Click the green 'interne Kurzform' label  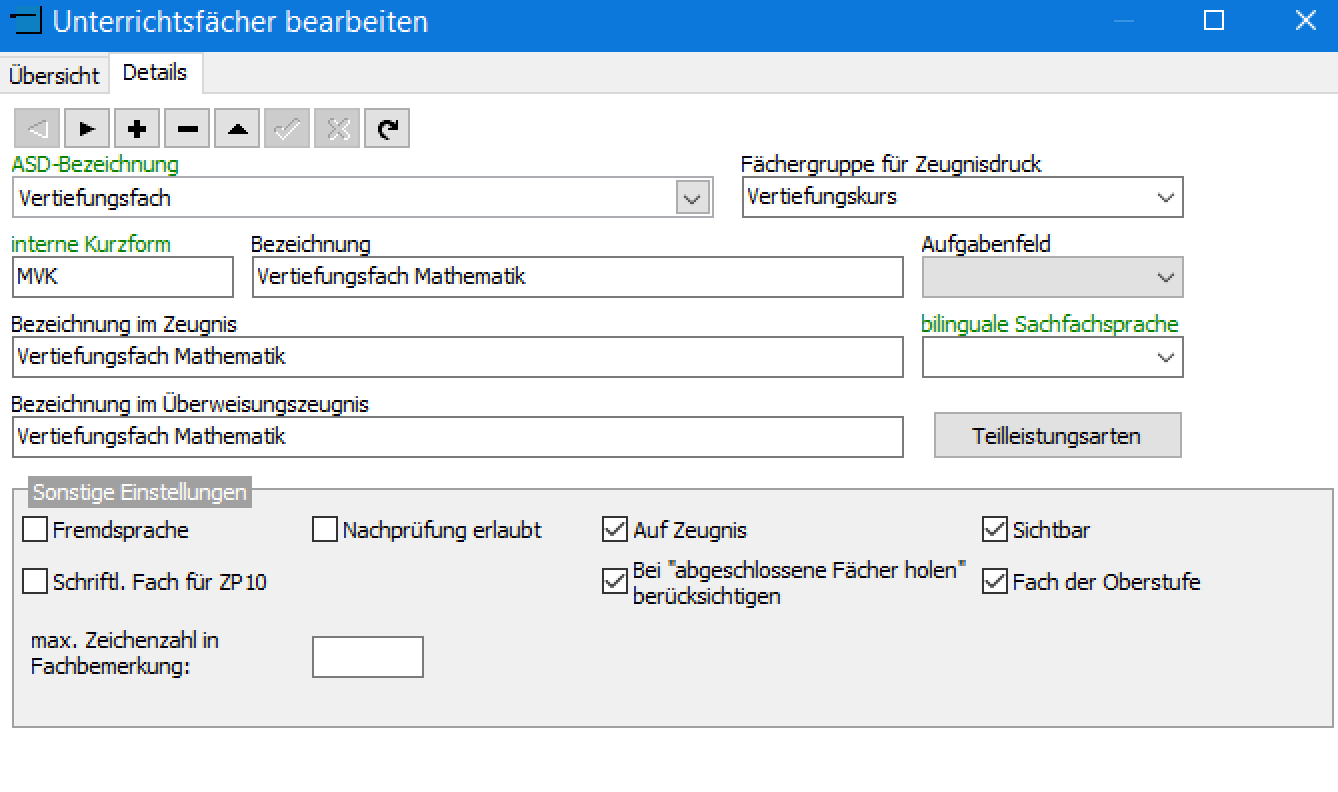pyautogui.click(x=91, y=244)
